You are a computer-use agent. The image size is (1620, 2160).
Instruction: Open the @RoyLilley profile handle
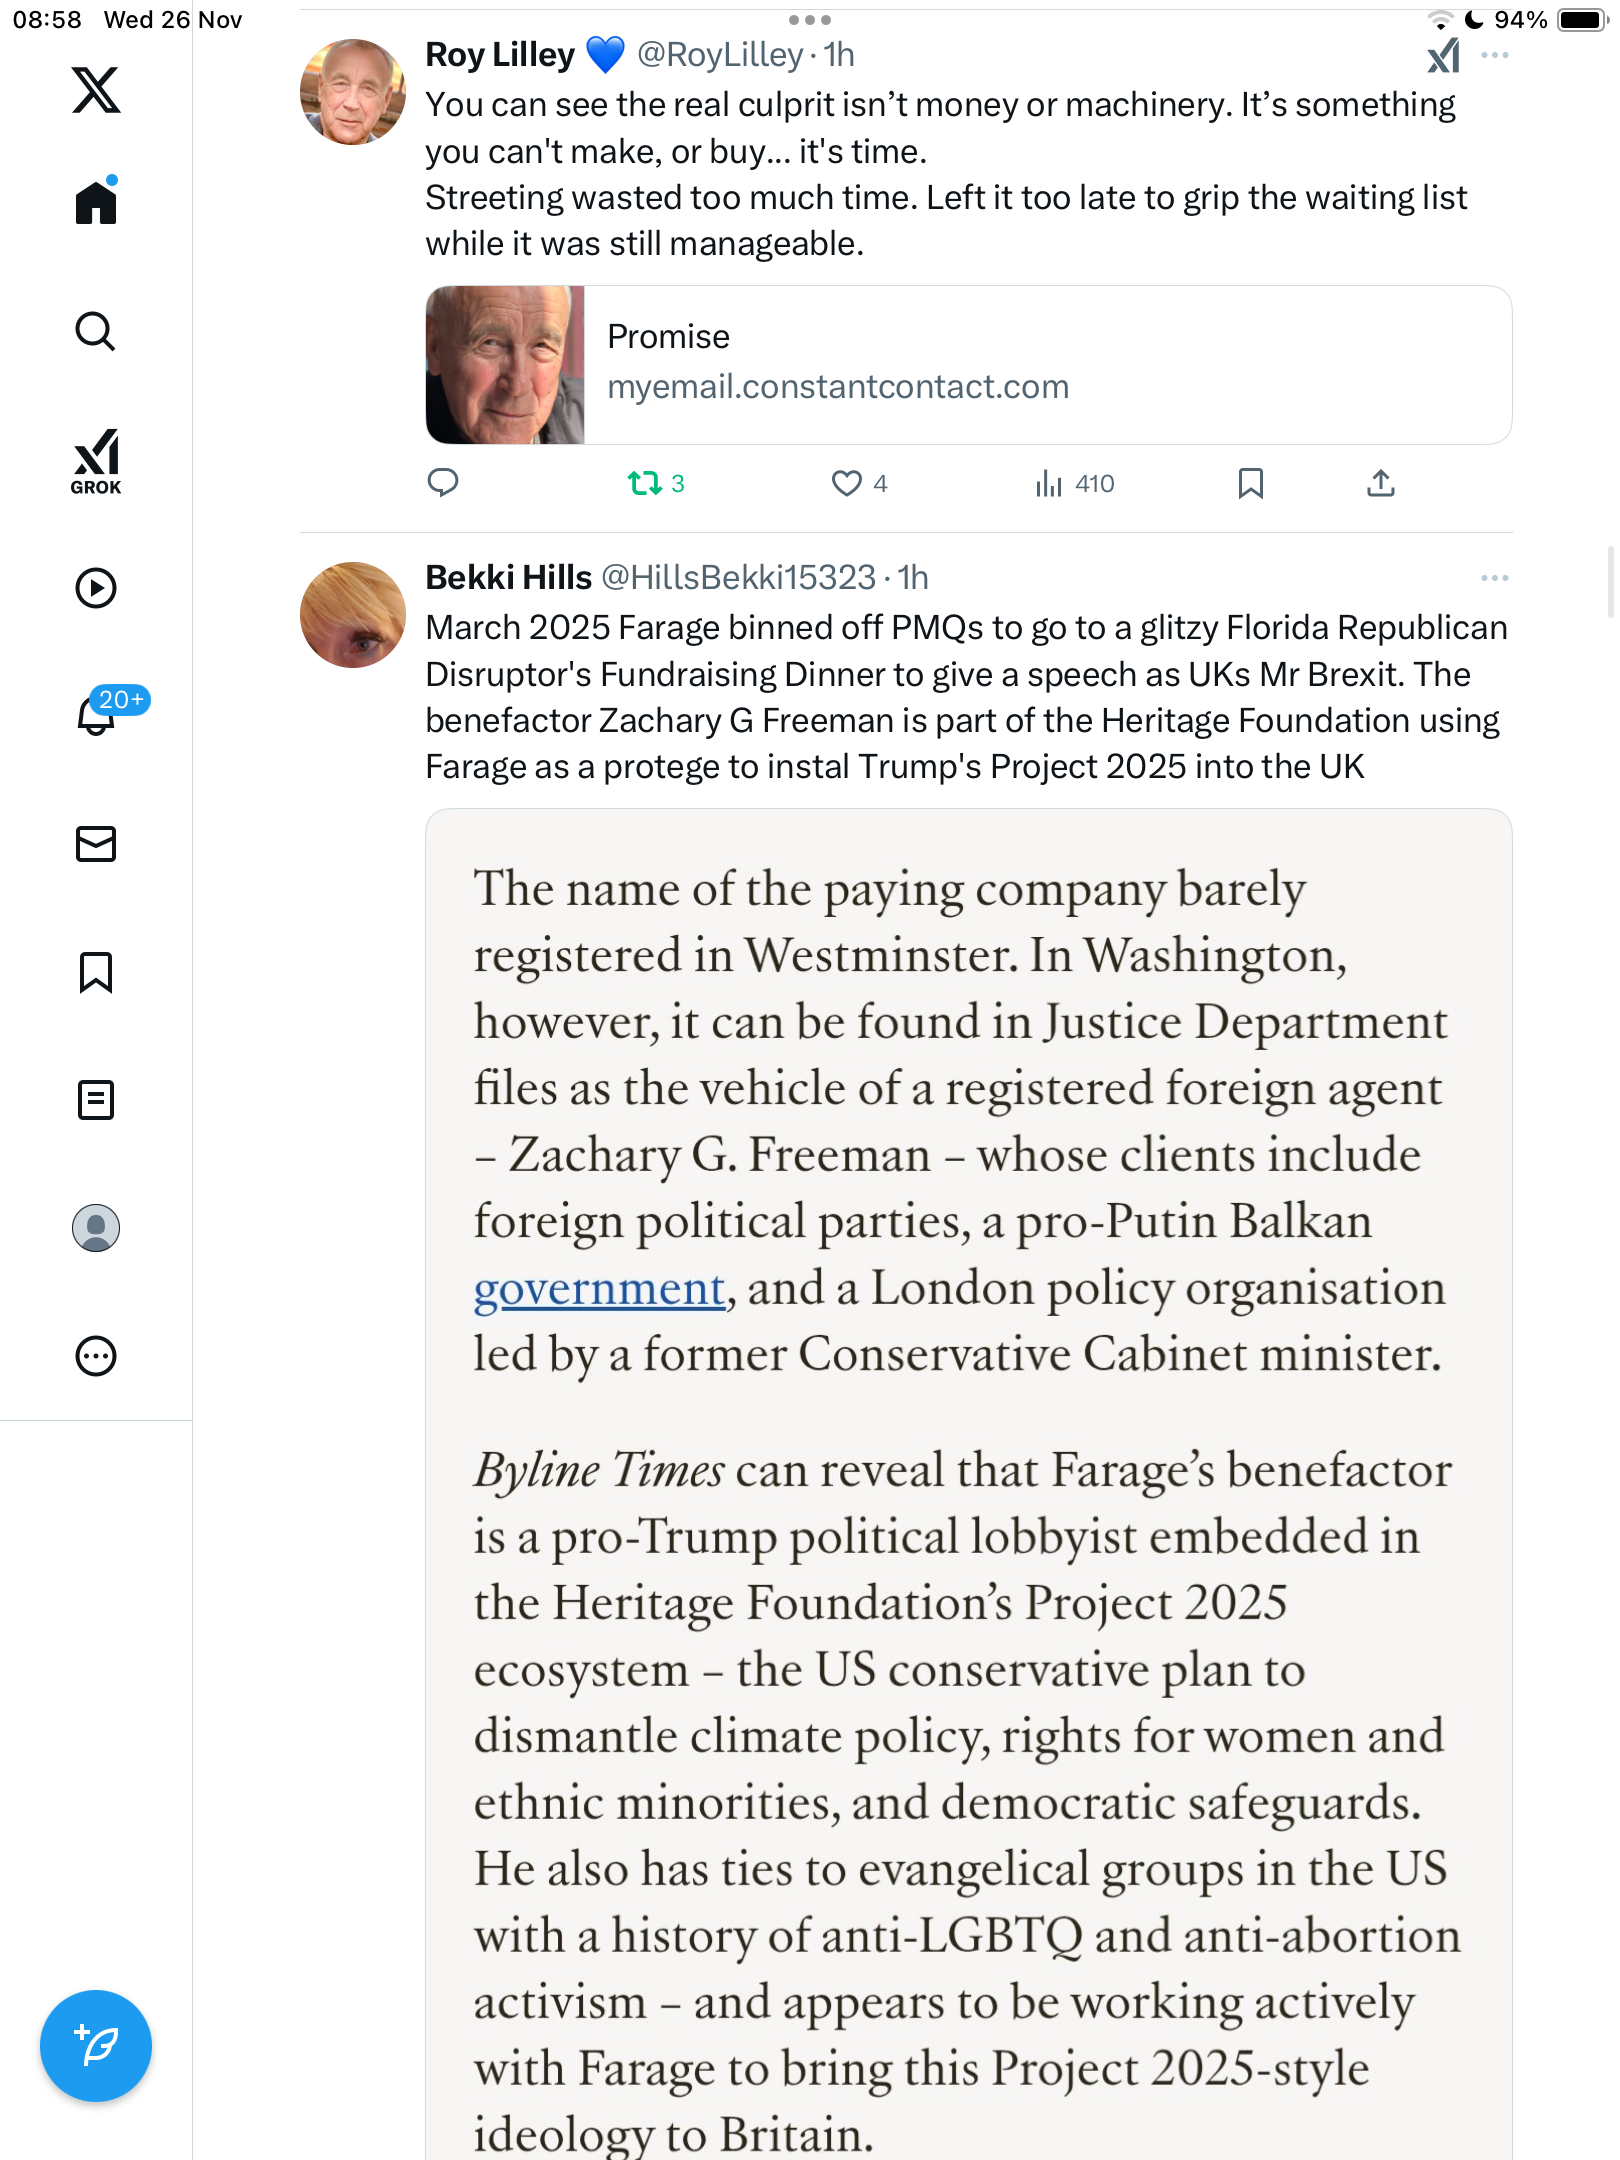[x=720, y=55]
